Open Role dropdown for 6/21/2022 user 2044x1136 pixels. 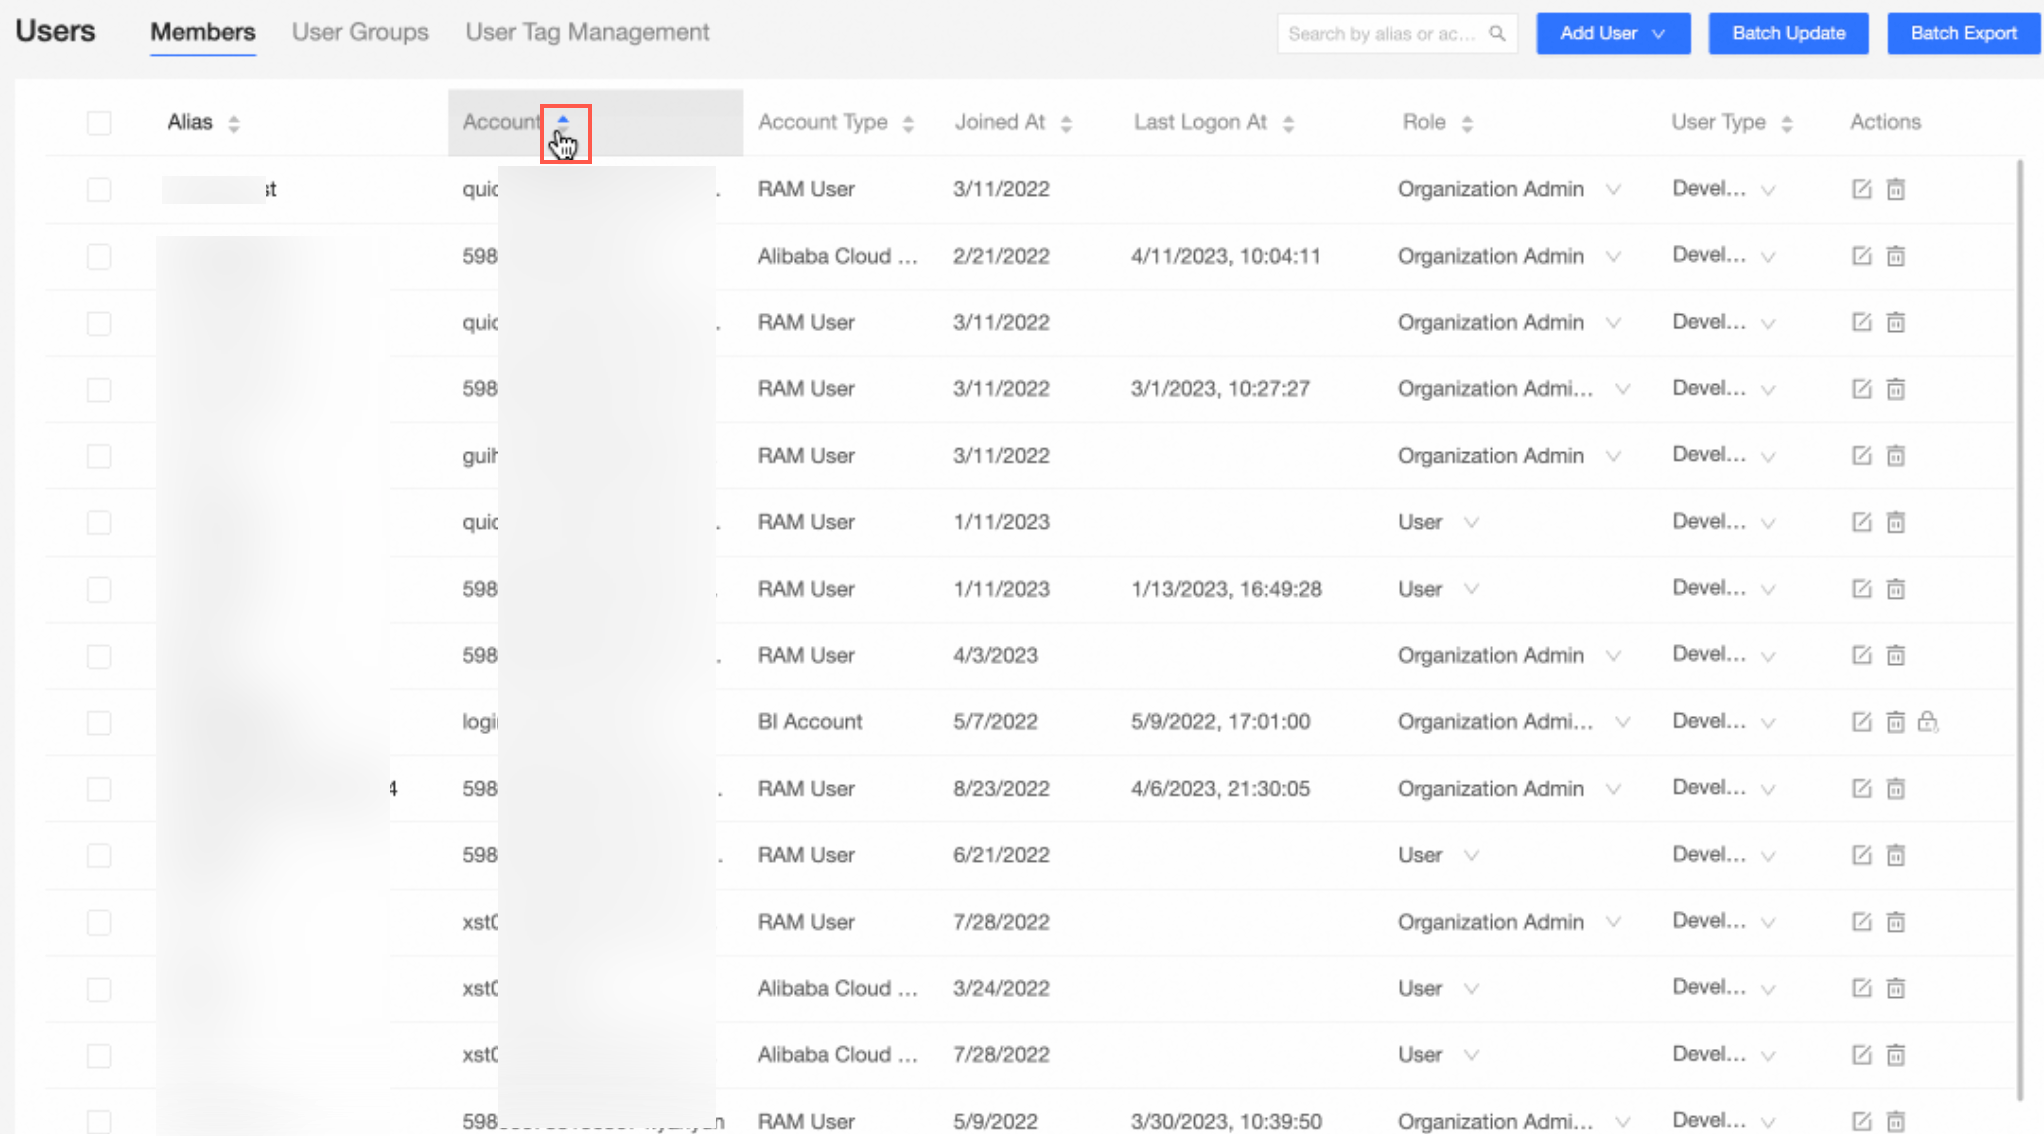tap(1471, 856)
